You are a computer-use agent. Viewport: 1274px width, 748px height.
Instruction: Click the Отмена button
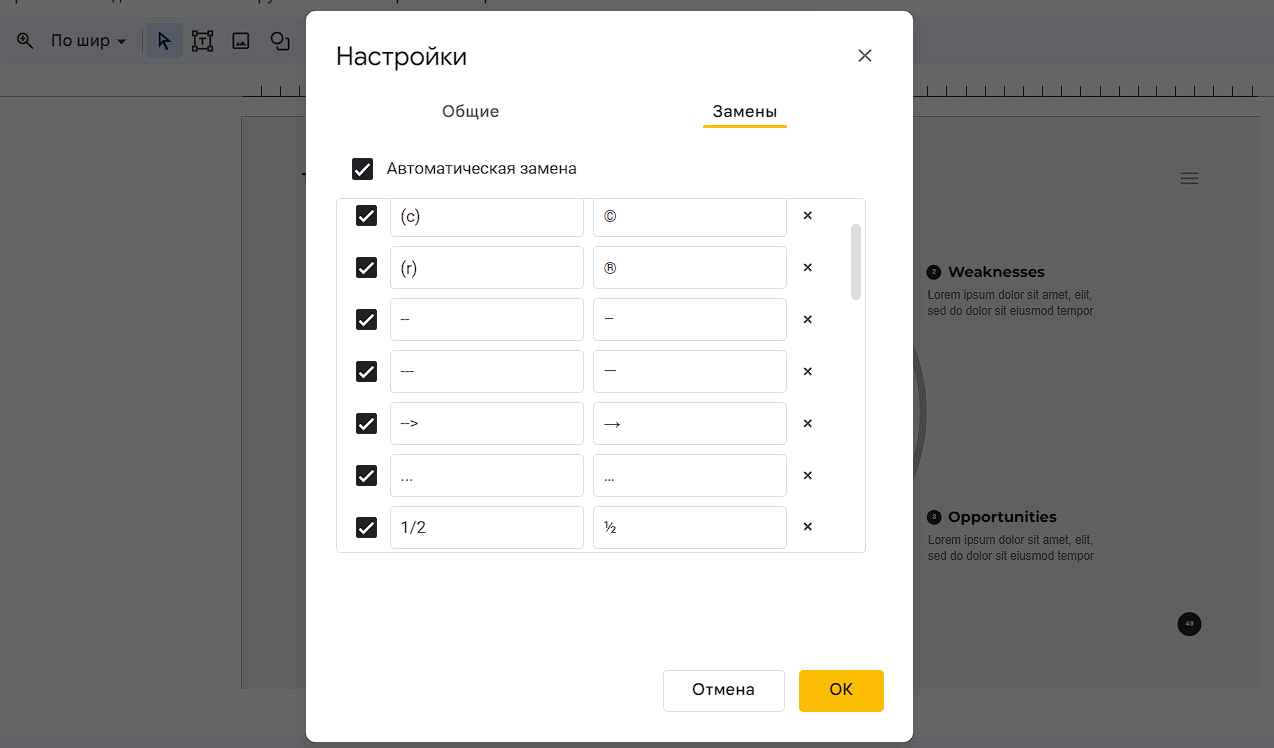click(723, 690)
